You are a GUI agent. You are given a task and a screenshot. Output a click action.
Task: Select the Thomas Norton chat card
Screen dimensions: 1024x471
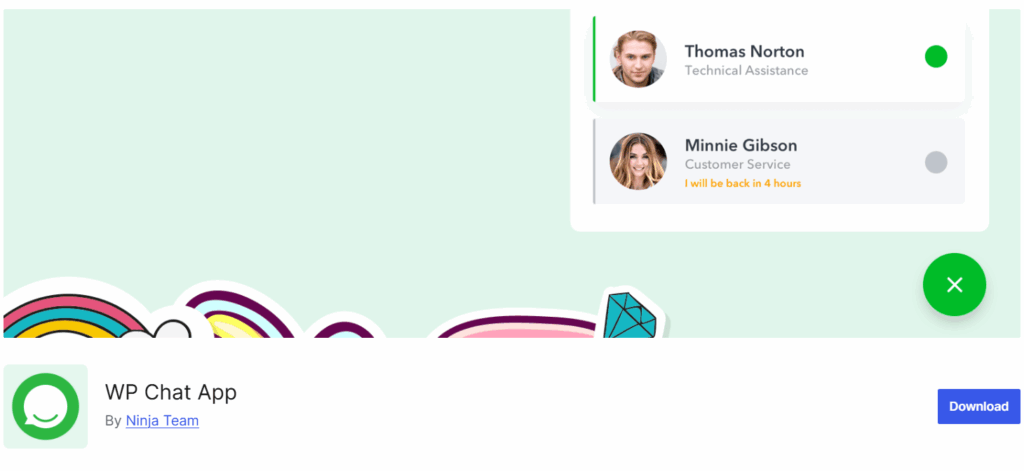click(779, 59)
